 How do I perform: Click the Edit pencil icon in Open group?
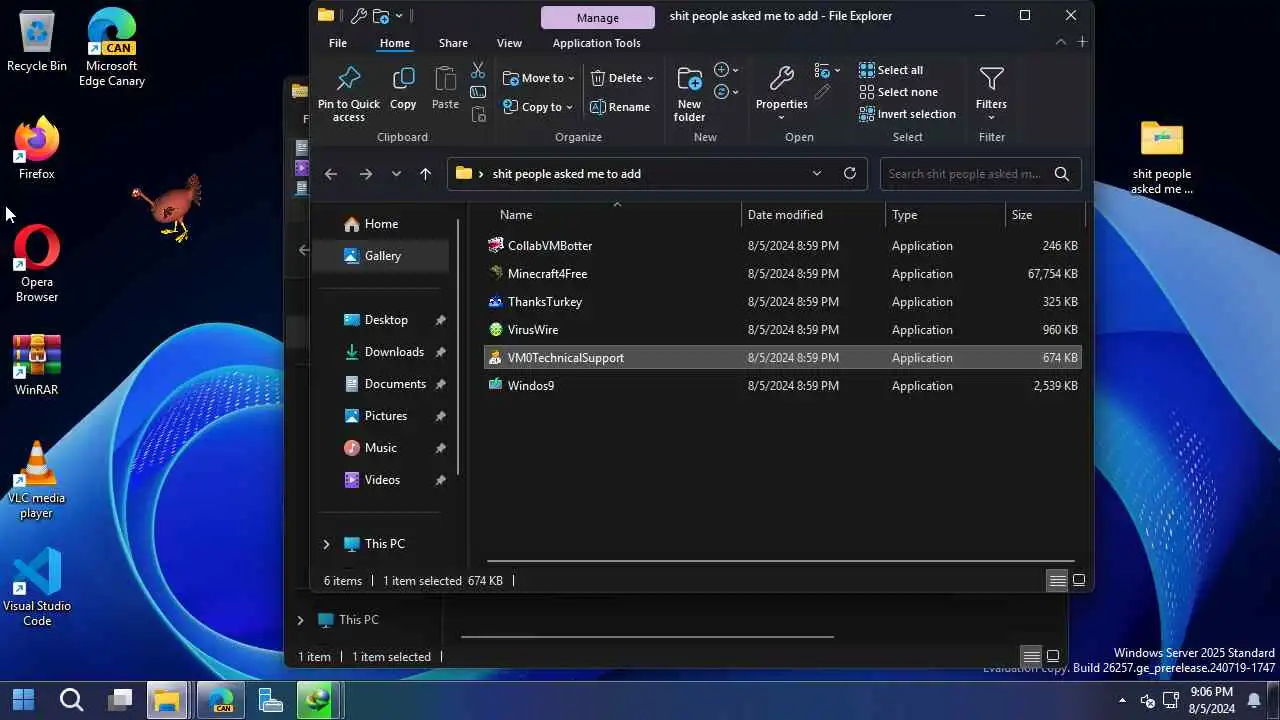pos(823,92)
